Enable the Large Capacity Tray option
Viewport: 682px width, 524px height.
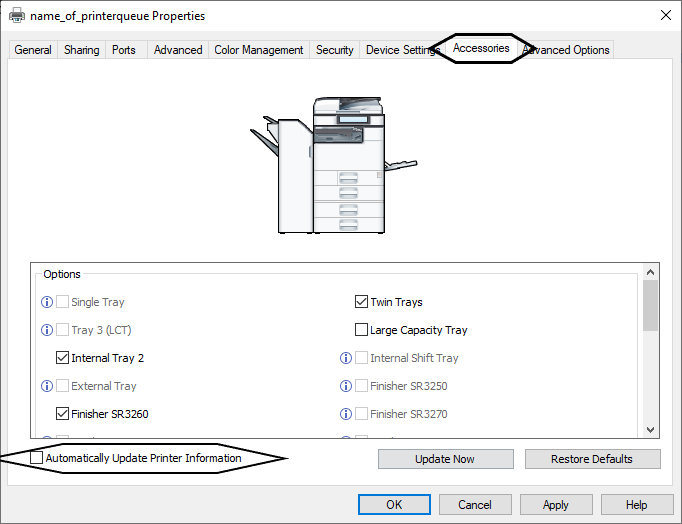(x=362, y=330)
